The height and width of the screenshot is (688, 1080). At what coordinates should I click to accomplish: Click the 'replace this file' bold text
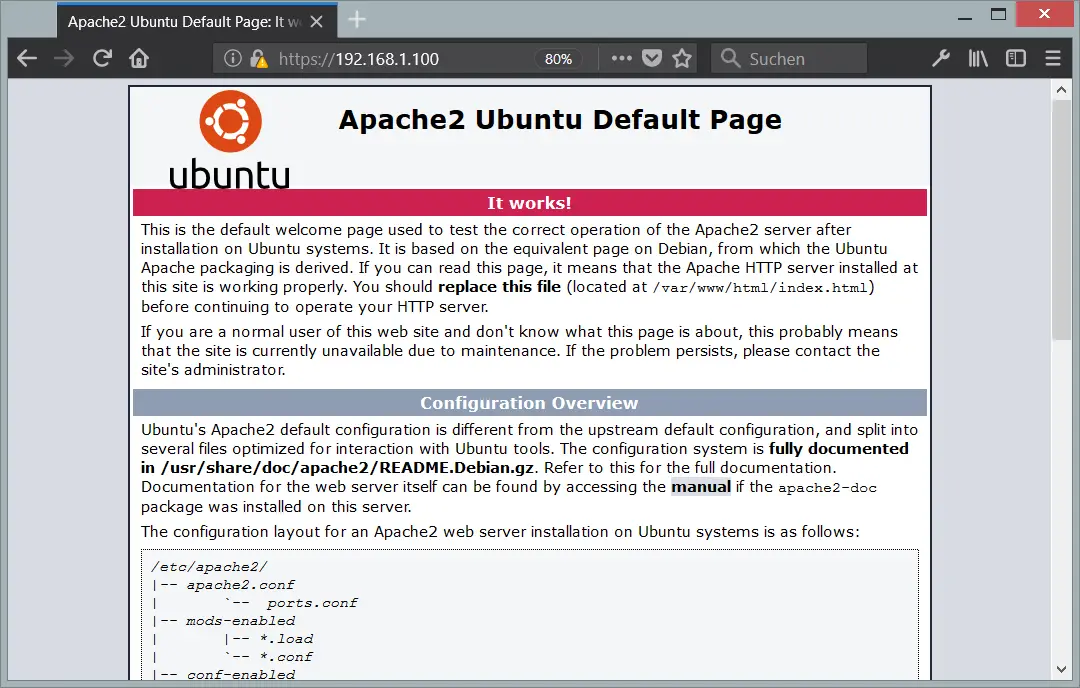pyautogui.click(x=499, y=286)
